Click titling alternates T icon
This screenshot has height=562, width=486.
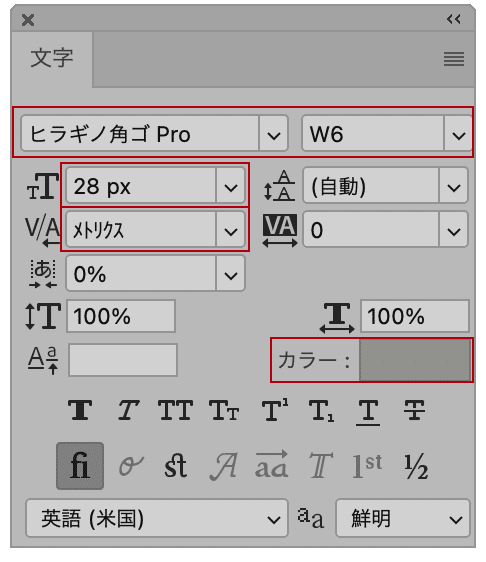click(320, 466)
